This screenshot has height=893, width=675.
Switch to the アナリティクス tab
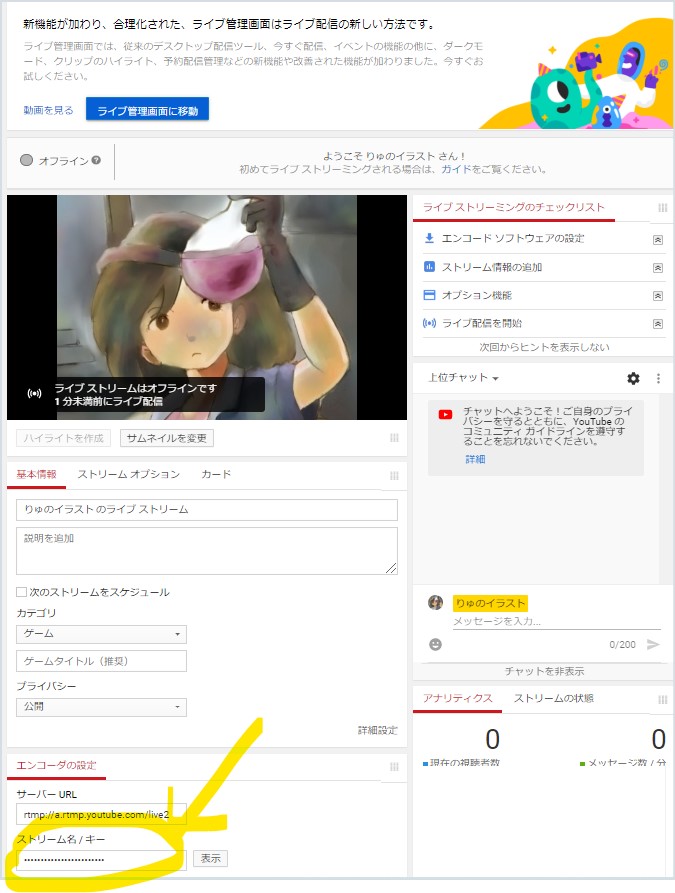point(457,698)
